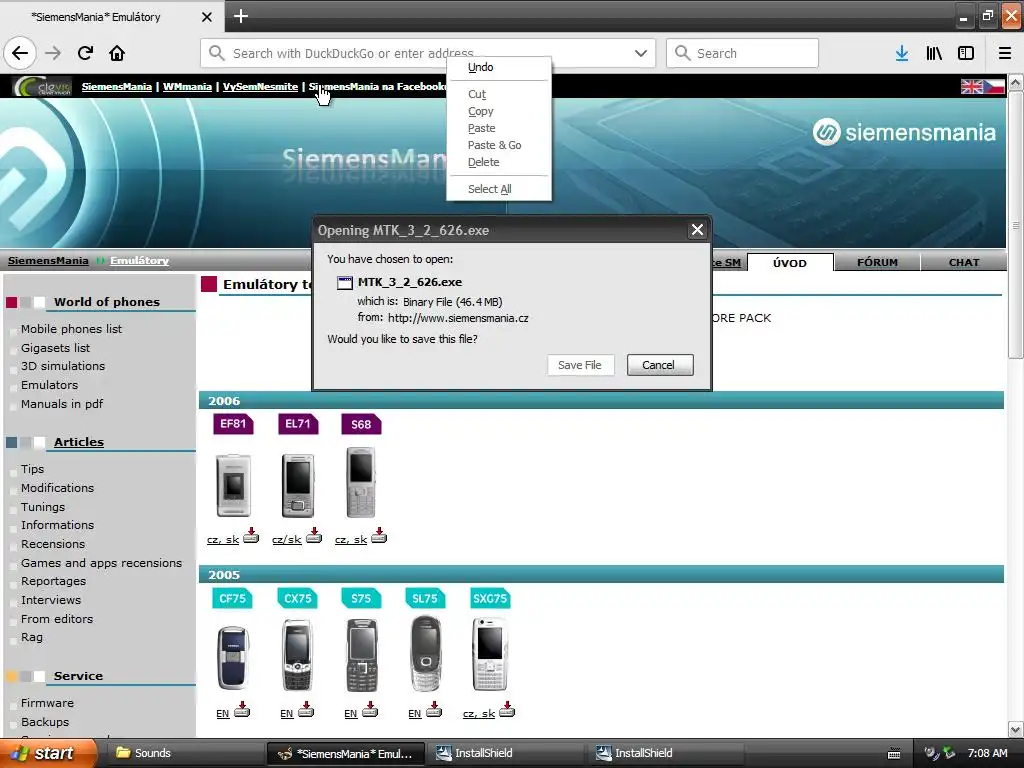Viewport: 1024px width, 768px height.
Task: Switch to the FÓRUM tab
Action: click(876, 263)
